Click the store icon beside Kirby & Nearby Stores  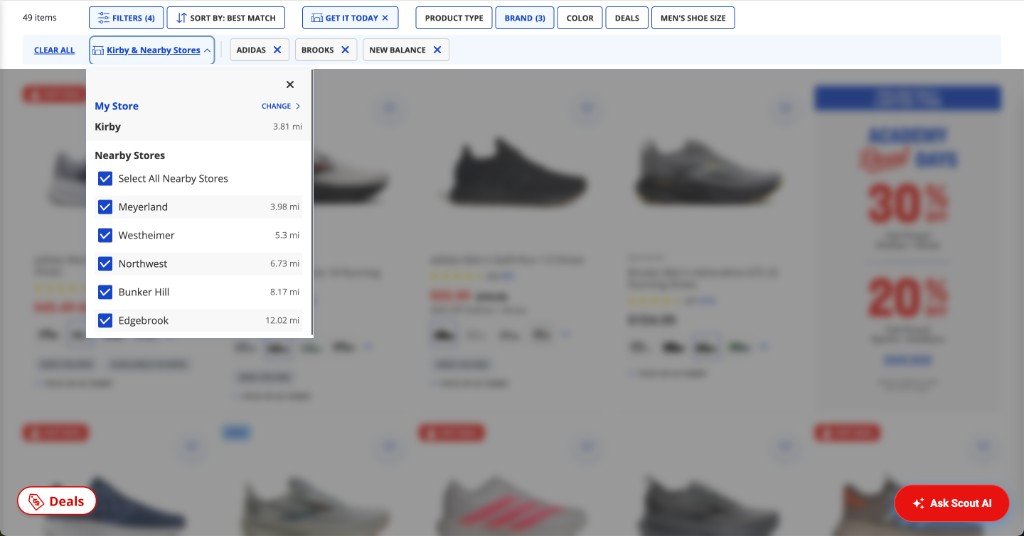pos(98,50)
